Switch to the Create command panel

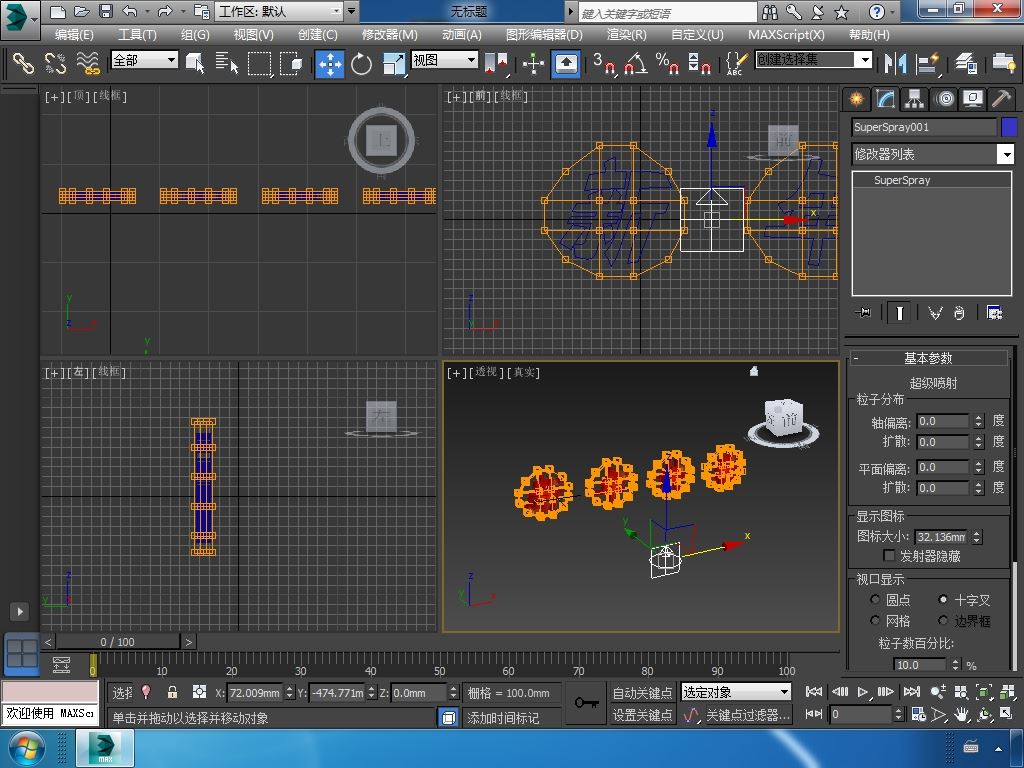point(856,99)
